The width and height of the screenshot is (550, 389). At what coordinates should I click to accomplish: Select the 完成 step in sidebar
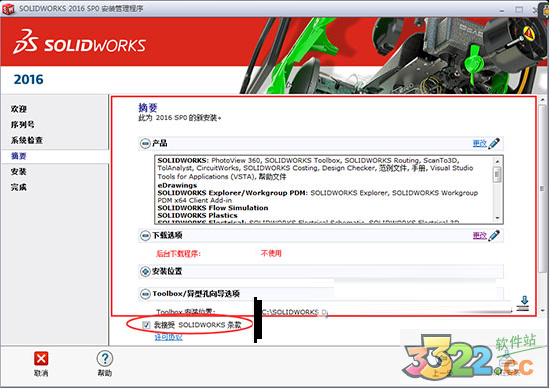19,187
